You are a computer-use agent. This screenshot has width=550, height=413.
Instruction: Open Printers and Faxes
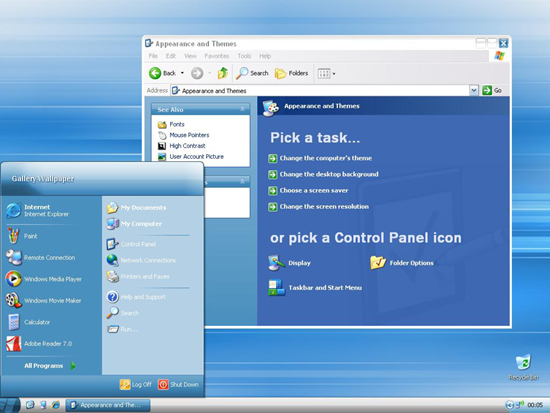tap(138, 277)
